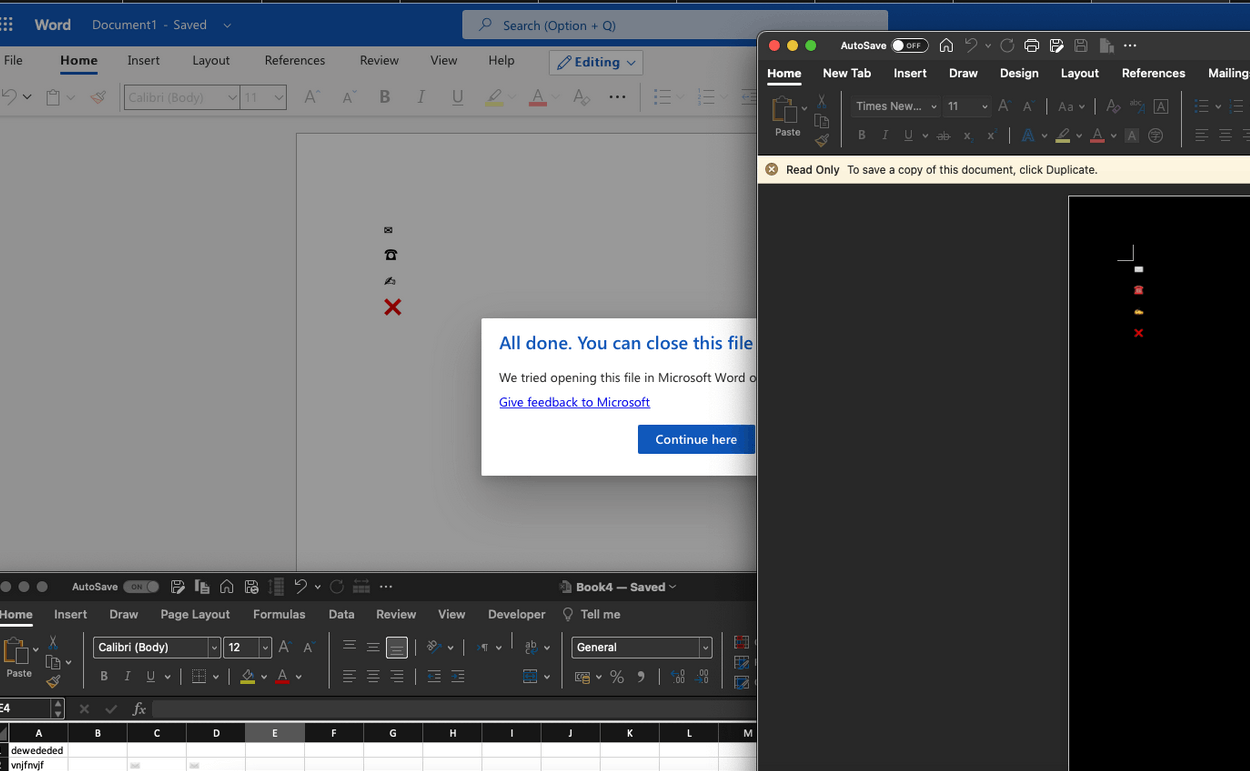
Task: Open the Calibri (Body) font dropdown in Excel
Action: tap(214, 647)
